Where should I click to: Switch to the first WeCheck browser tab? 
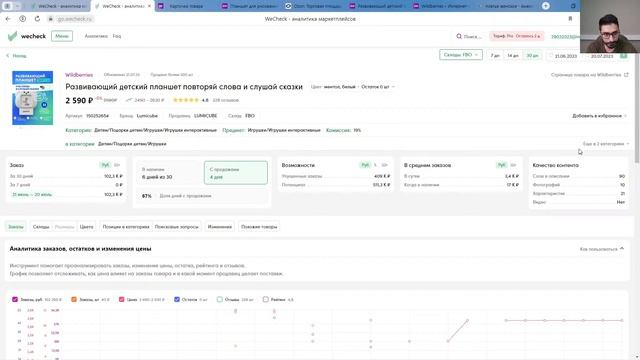[x=59, y=6]
